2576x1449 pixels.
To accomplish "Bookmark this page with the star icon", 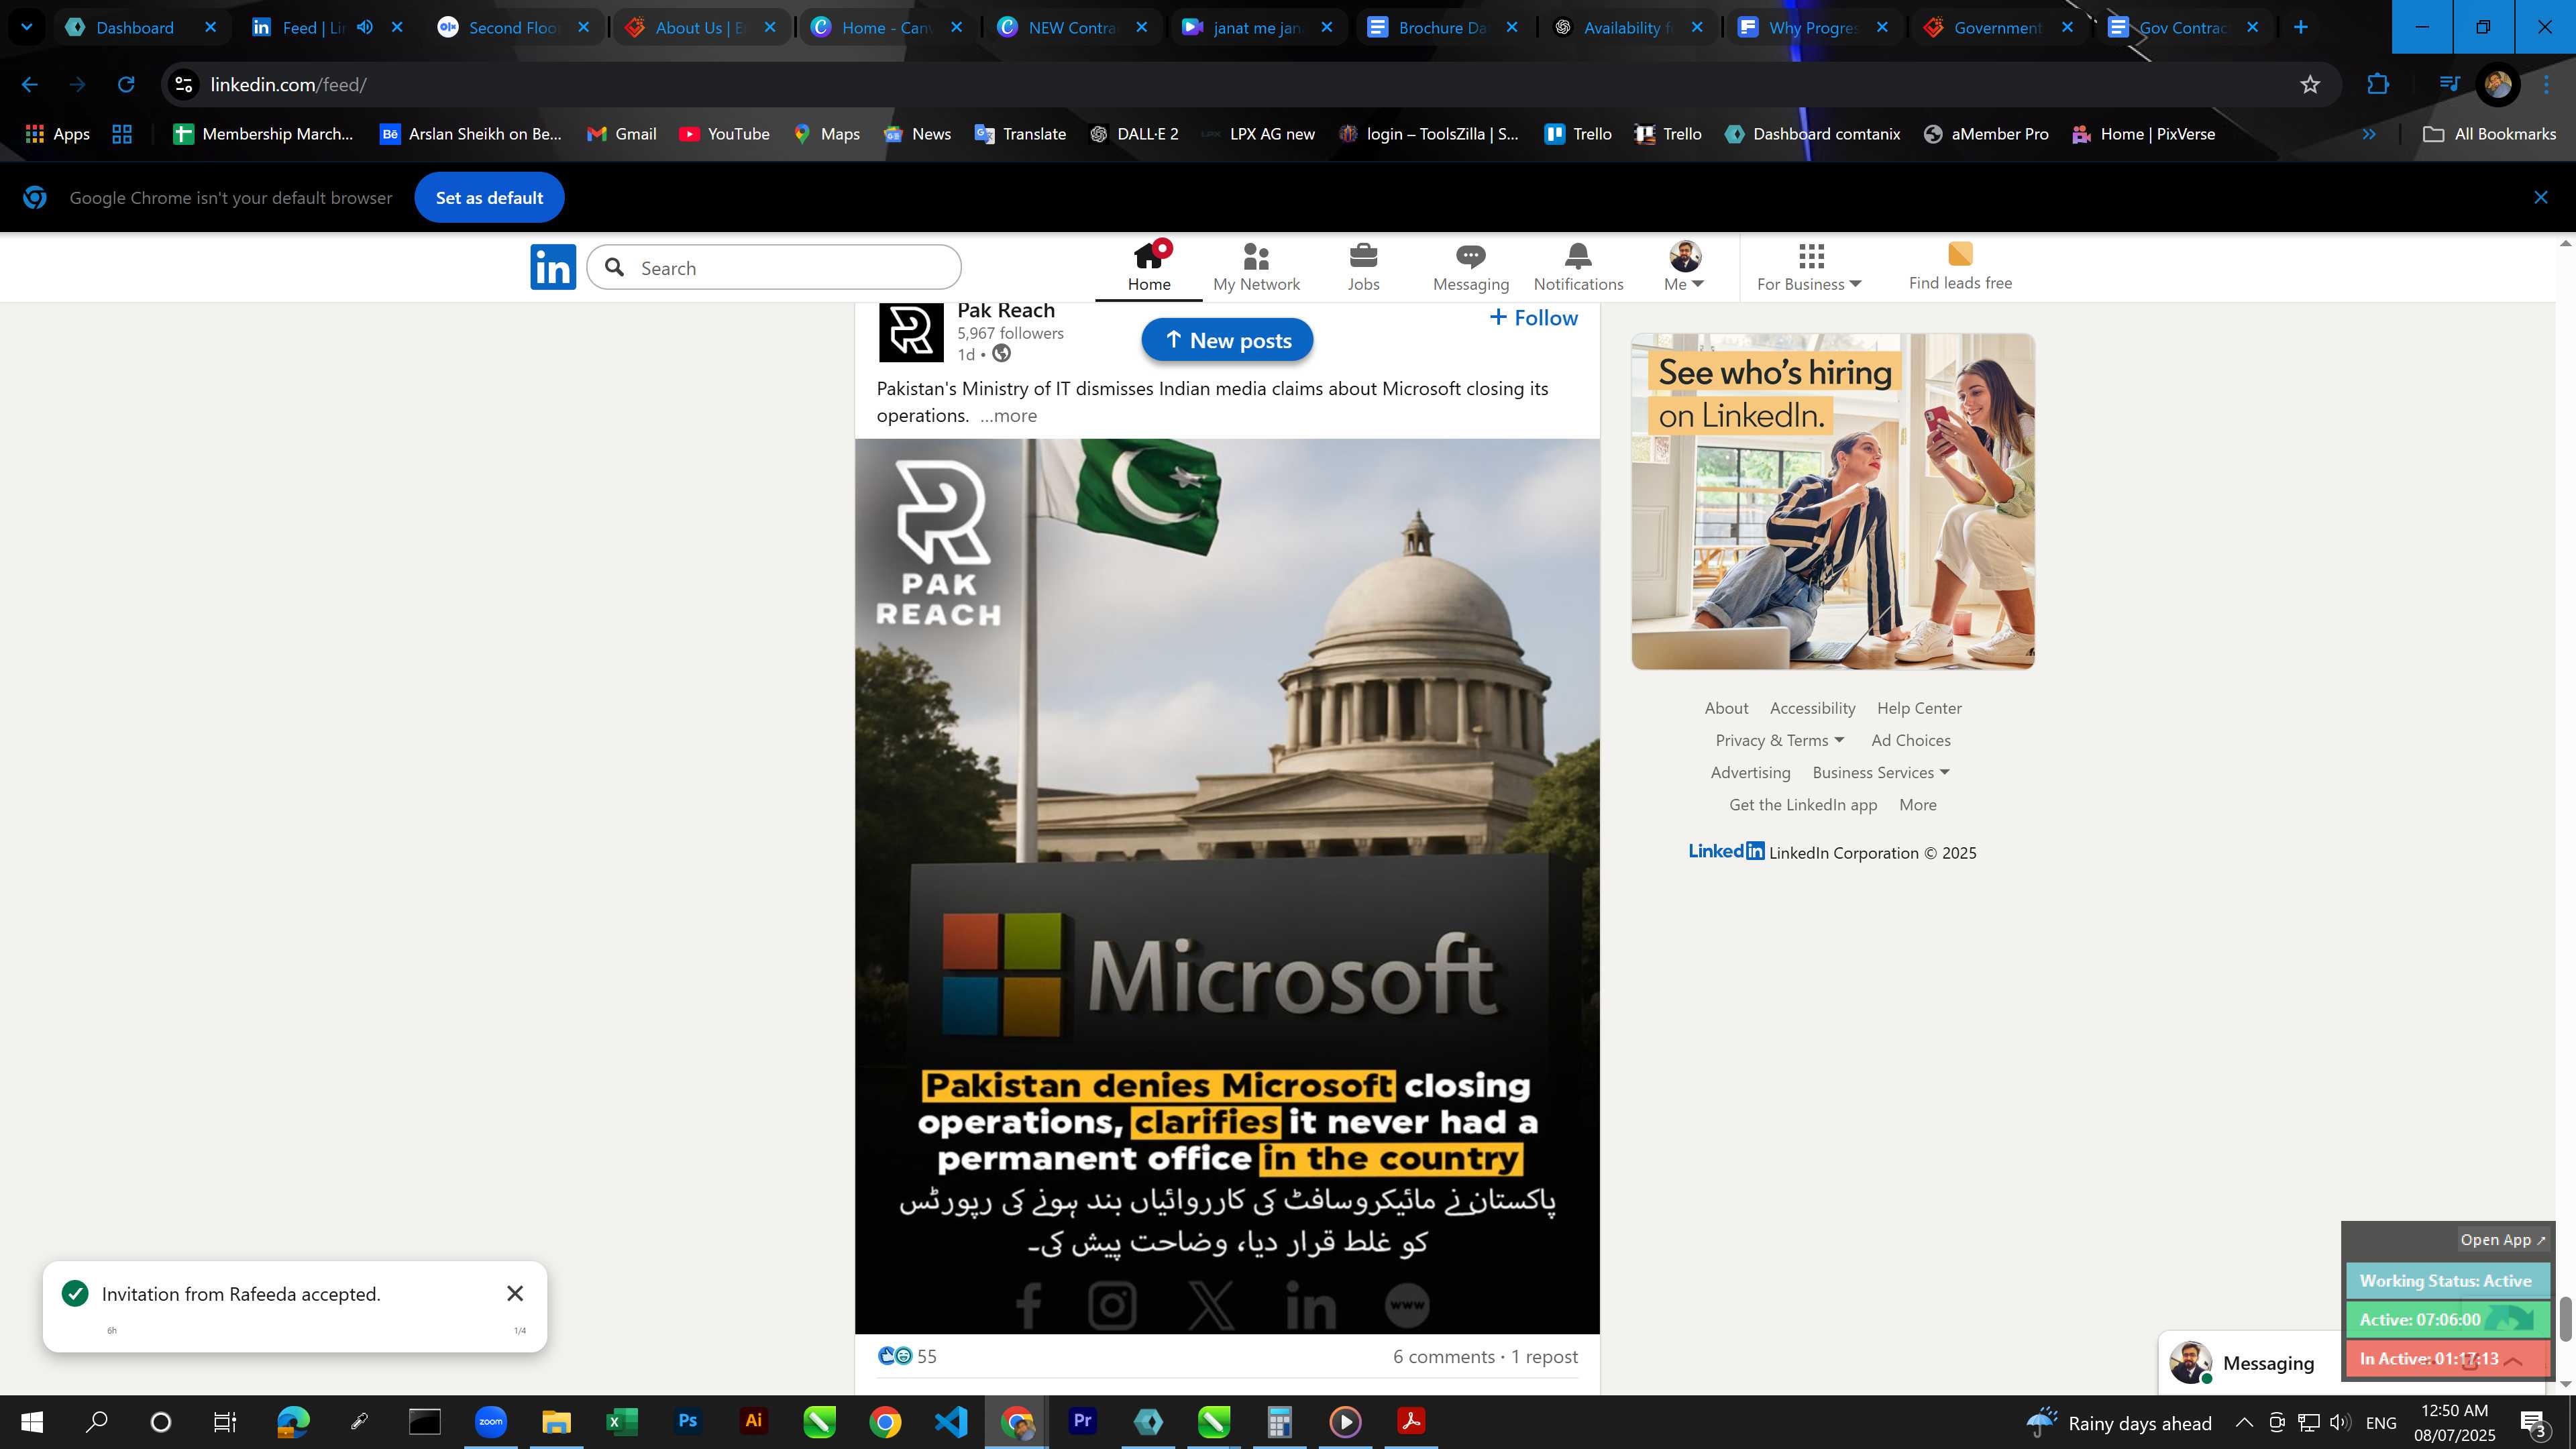I will tap(2310, 85).
